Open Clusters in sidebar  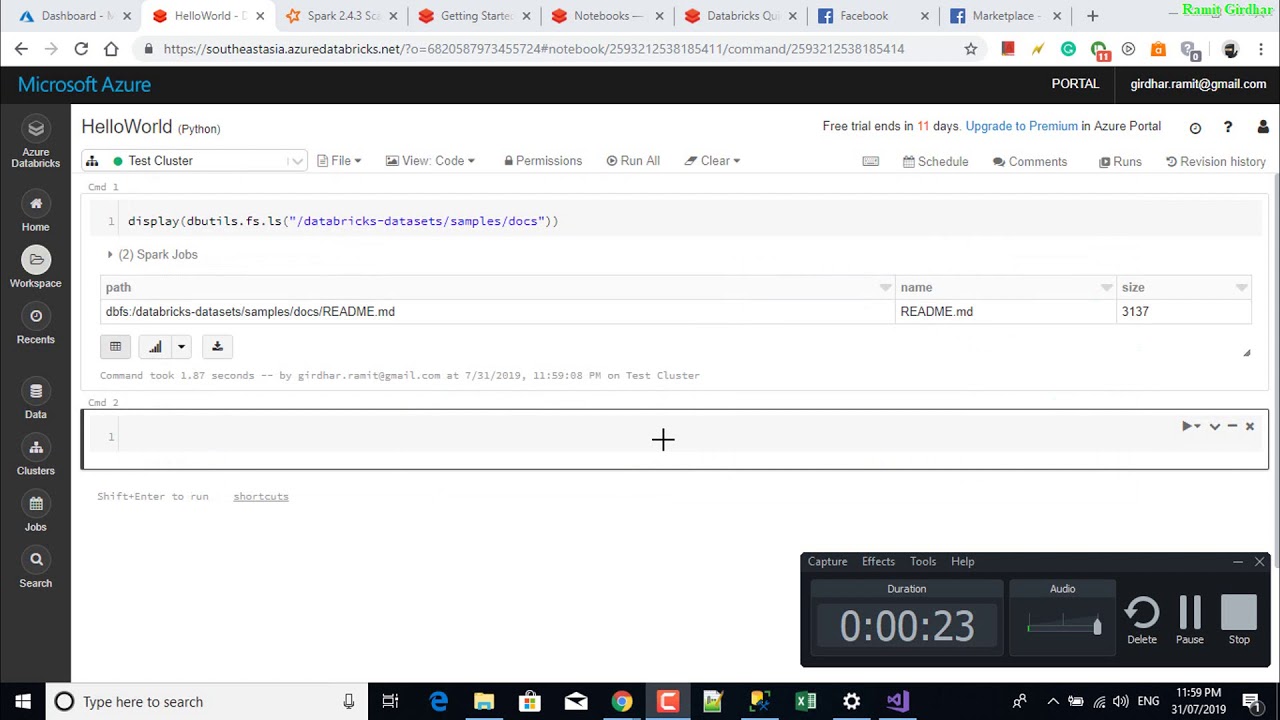tap(36, 456)
